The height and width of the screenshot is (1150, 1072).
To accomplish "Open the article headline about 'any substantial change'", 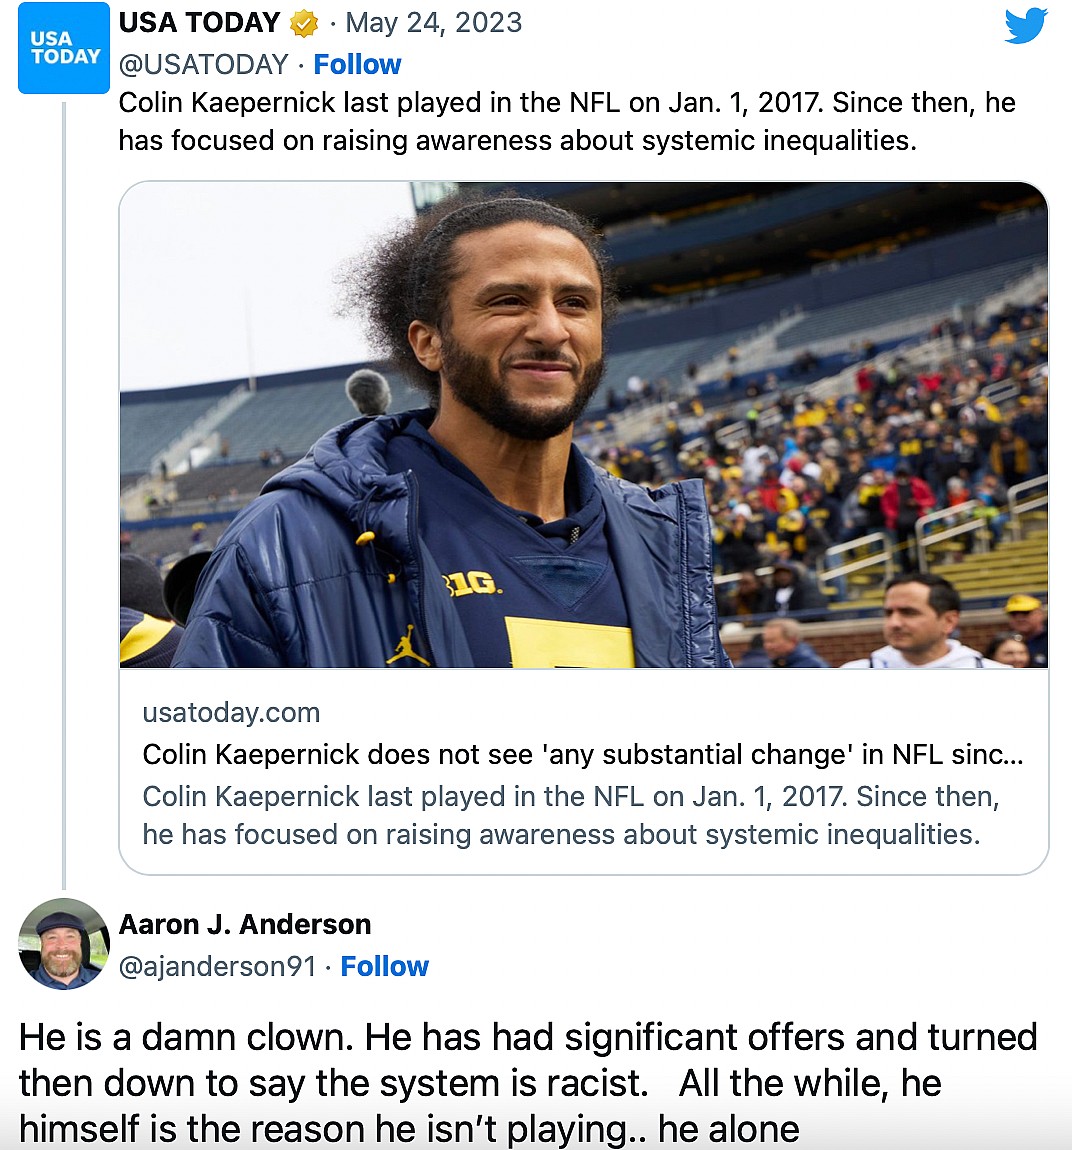I will (x=582, y=754).
